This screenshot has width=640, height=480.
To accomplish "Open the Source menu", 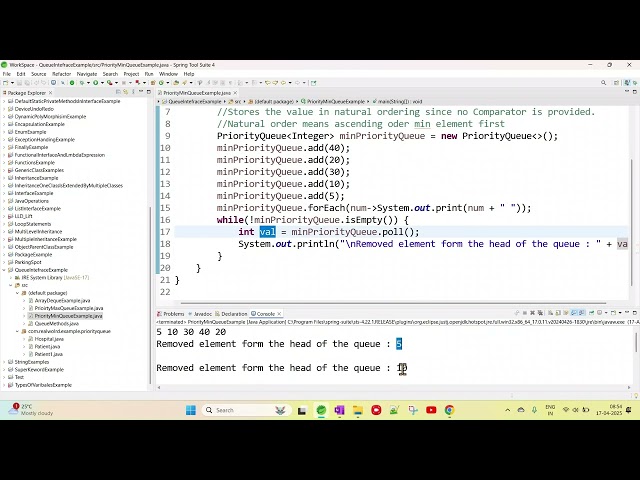I will click(x=39, y=74).
